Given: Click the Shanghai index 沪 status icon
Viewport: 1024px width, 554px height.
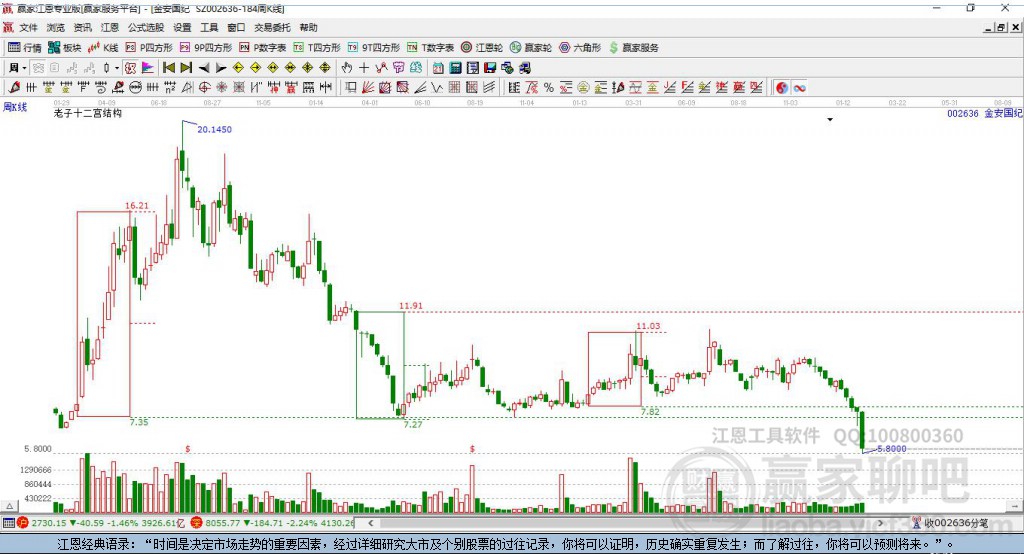Looking at the screenshot, I should point(23,523).
